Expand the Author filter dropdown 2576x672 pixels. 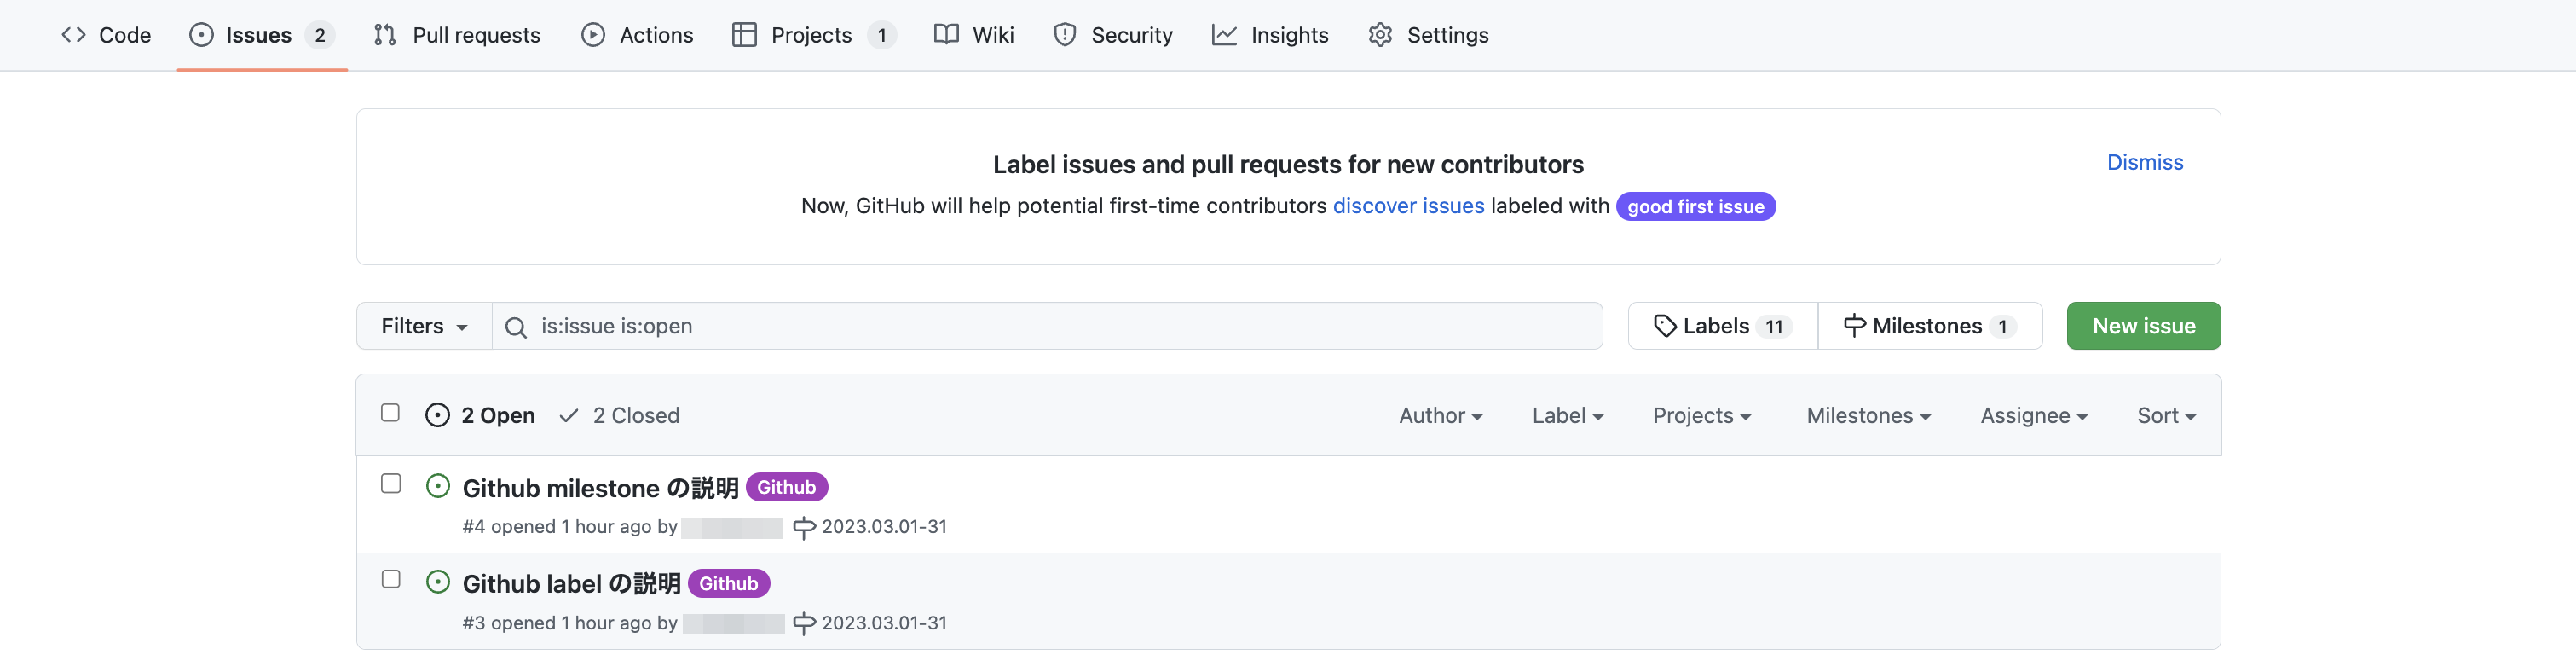tap(1440, 416)
